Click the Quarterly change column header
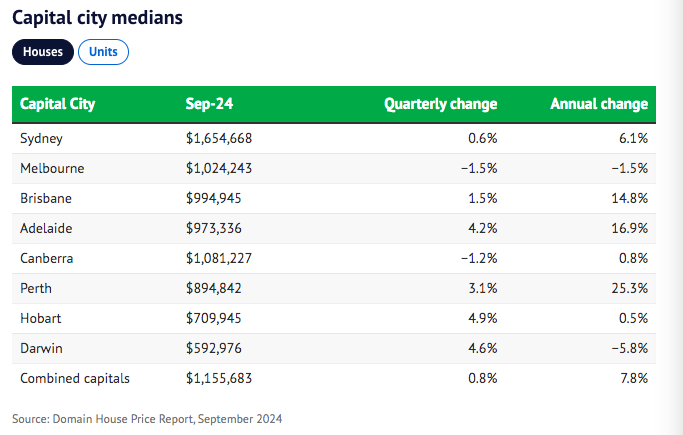Viewport: 683px width, 435px height. click(440, 104)
